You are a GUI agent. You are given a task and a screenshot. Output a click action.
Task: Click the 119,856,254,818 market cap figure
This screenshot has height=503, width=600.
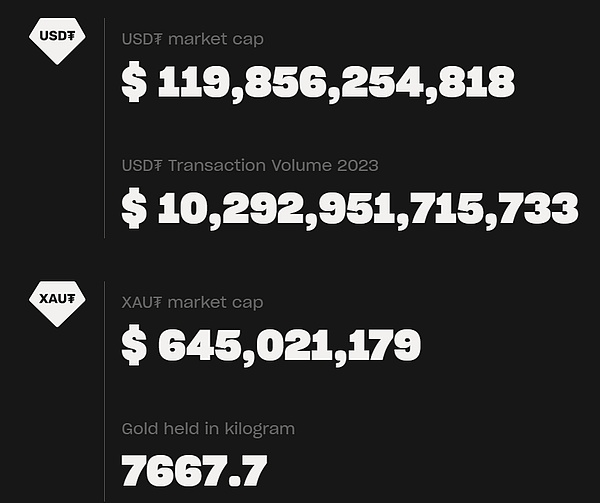point(336,83)
